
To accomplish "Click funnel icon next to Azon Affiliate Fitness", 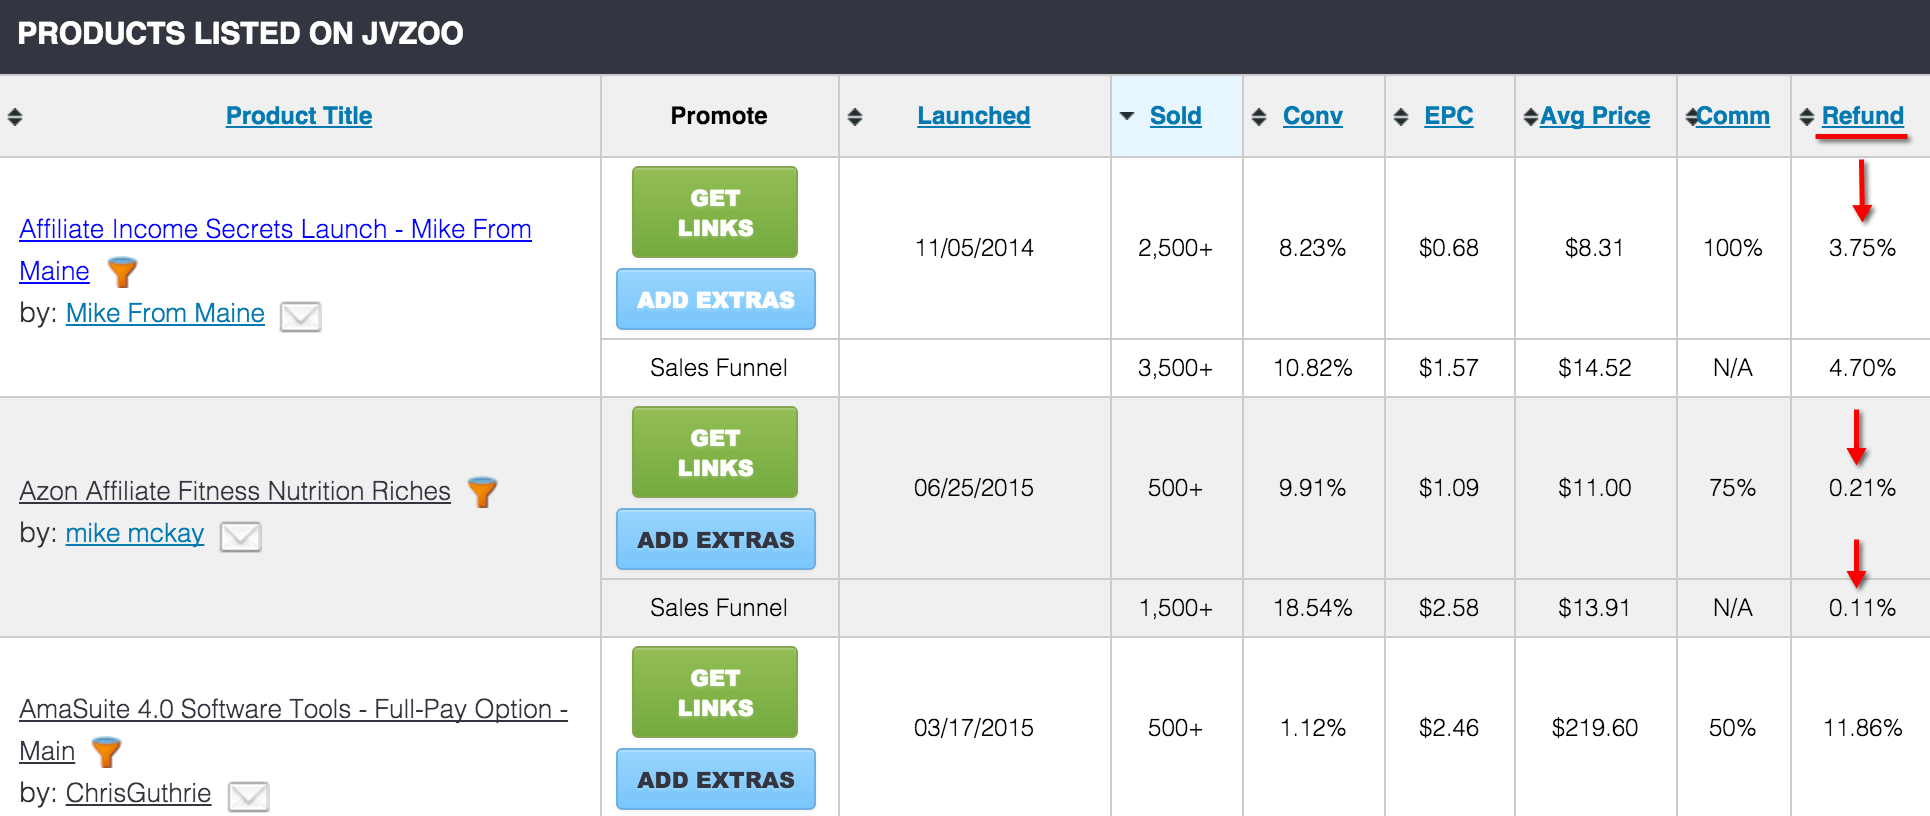I will 482,492.
